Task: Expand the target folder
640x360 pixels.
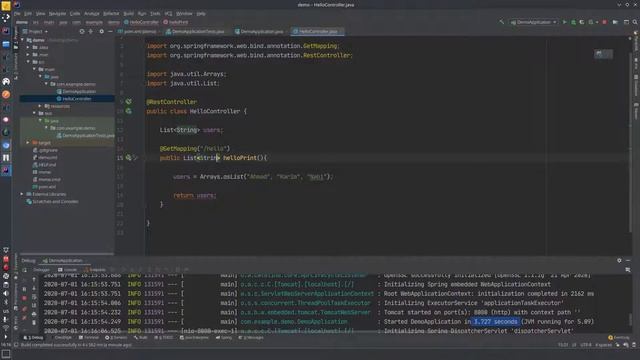Action: tap(28, 143)
